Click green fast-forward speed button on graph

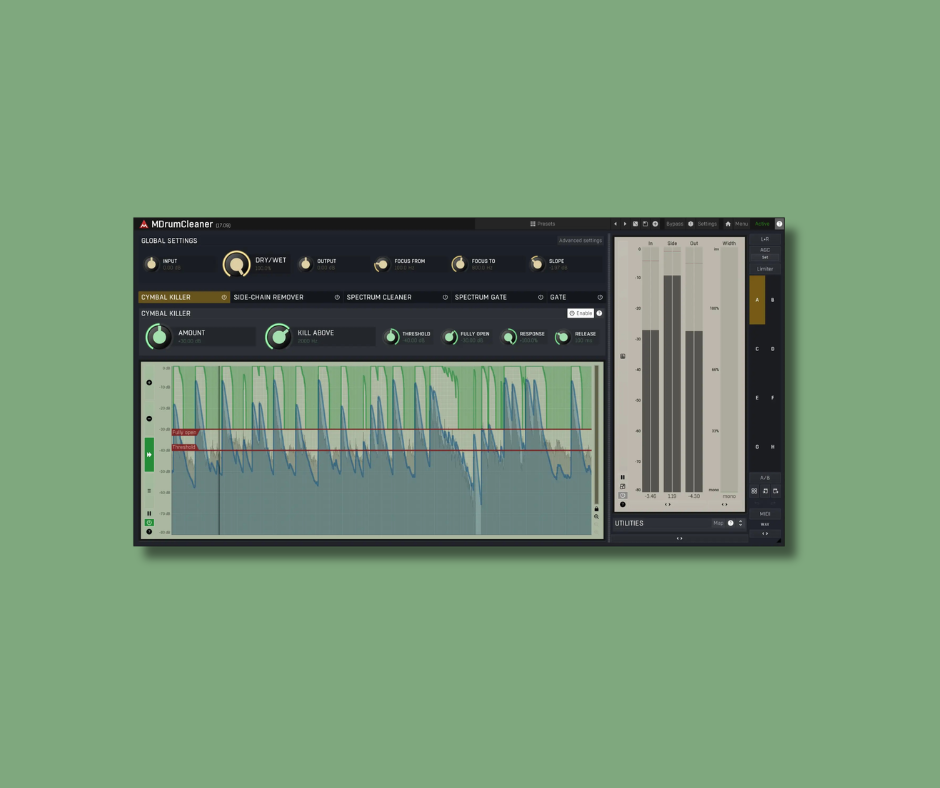[149, 455]
